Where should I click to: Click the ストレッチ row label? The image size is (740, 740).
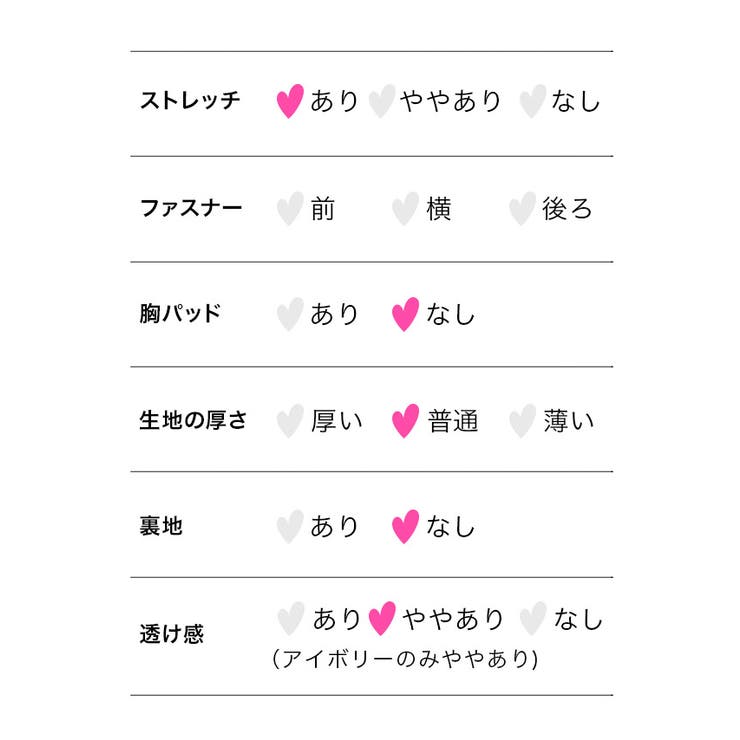tap(190, 102)
